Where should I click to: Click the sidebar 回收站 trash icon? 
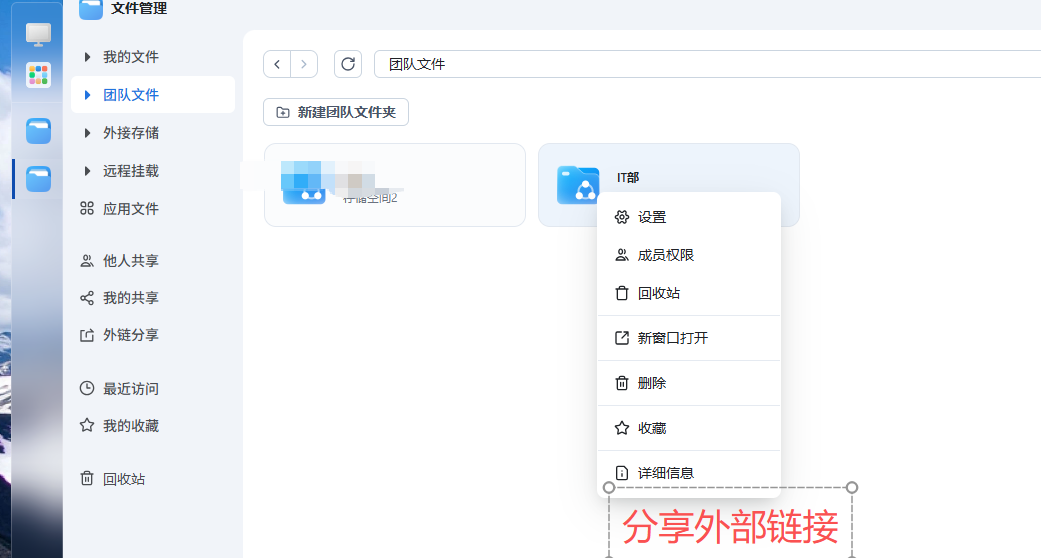[x=87, y=478]
